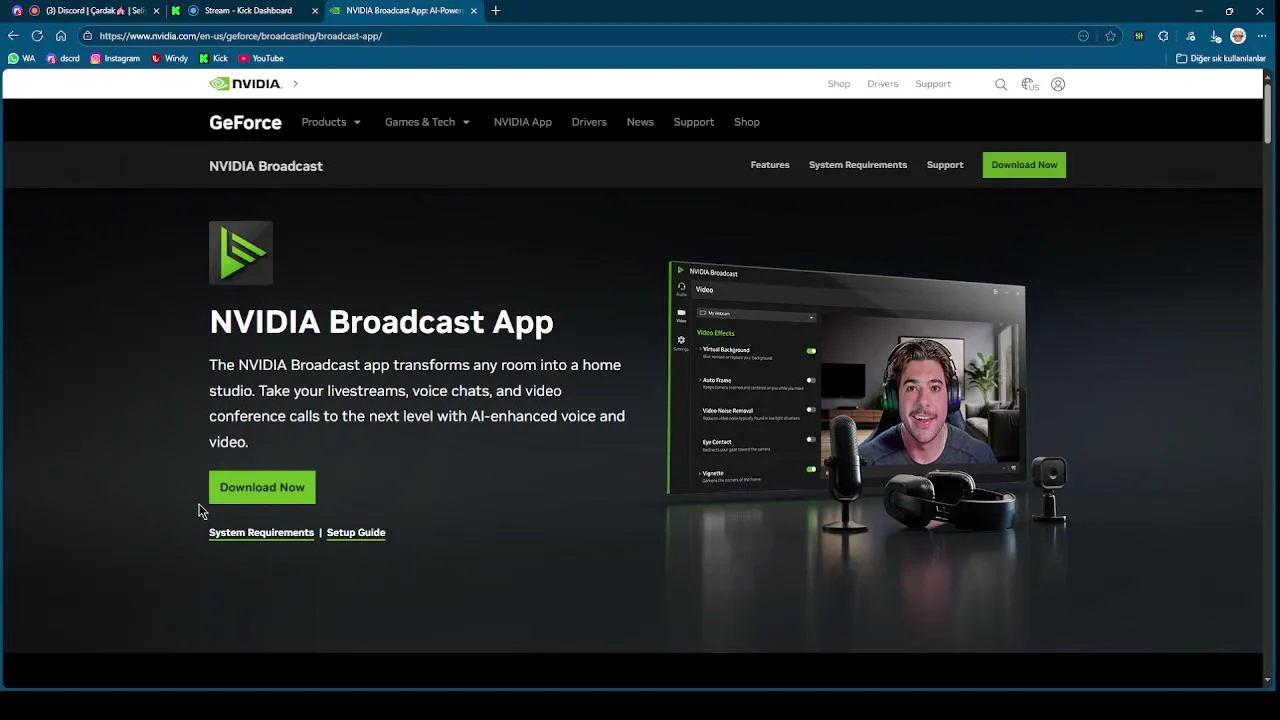Select the NVIDIA Broadcast App browser tab

click(403, 11)
